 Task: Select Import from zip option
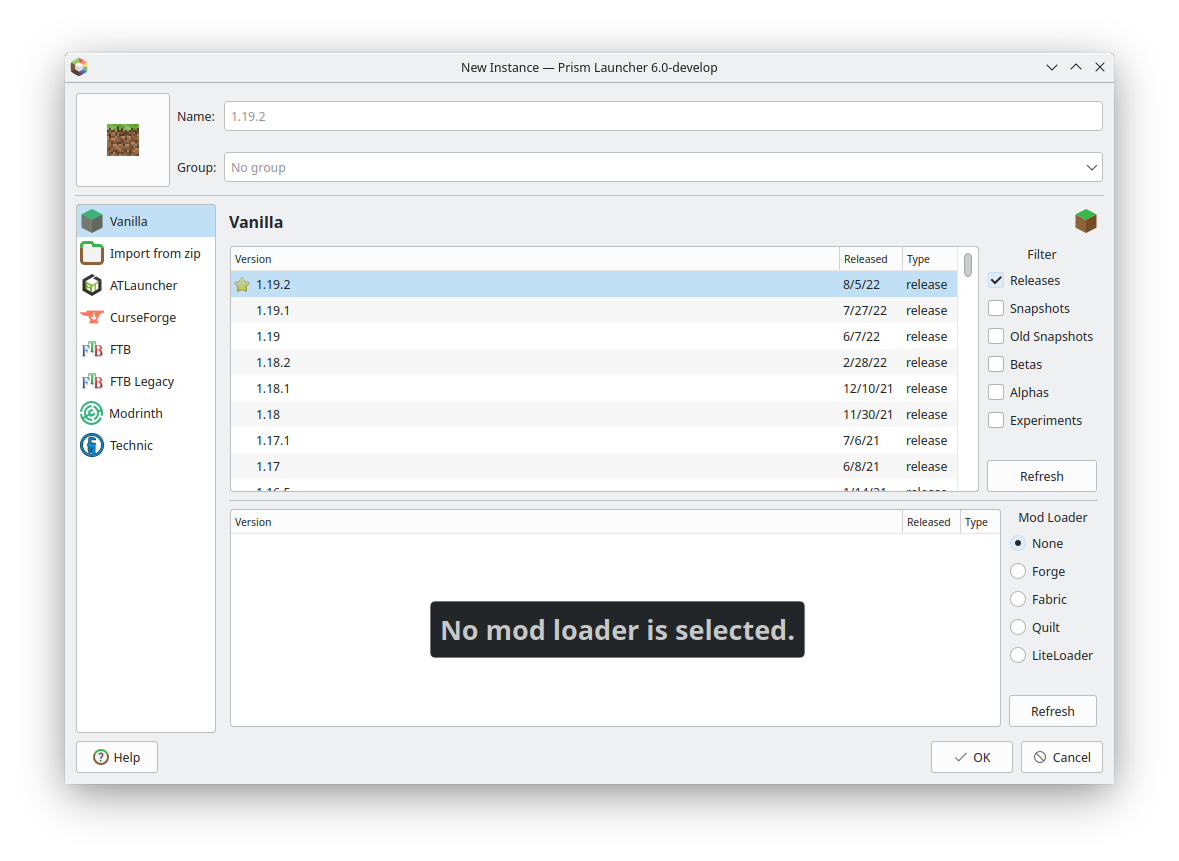[154, 253]
